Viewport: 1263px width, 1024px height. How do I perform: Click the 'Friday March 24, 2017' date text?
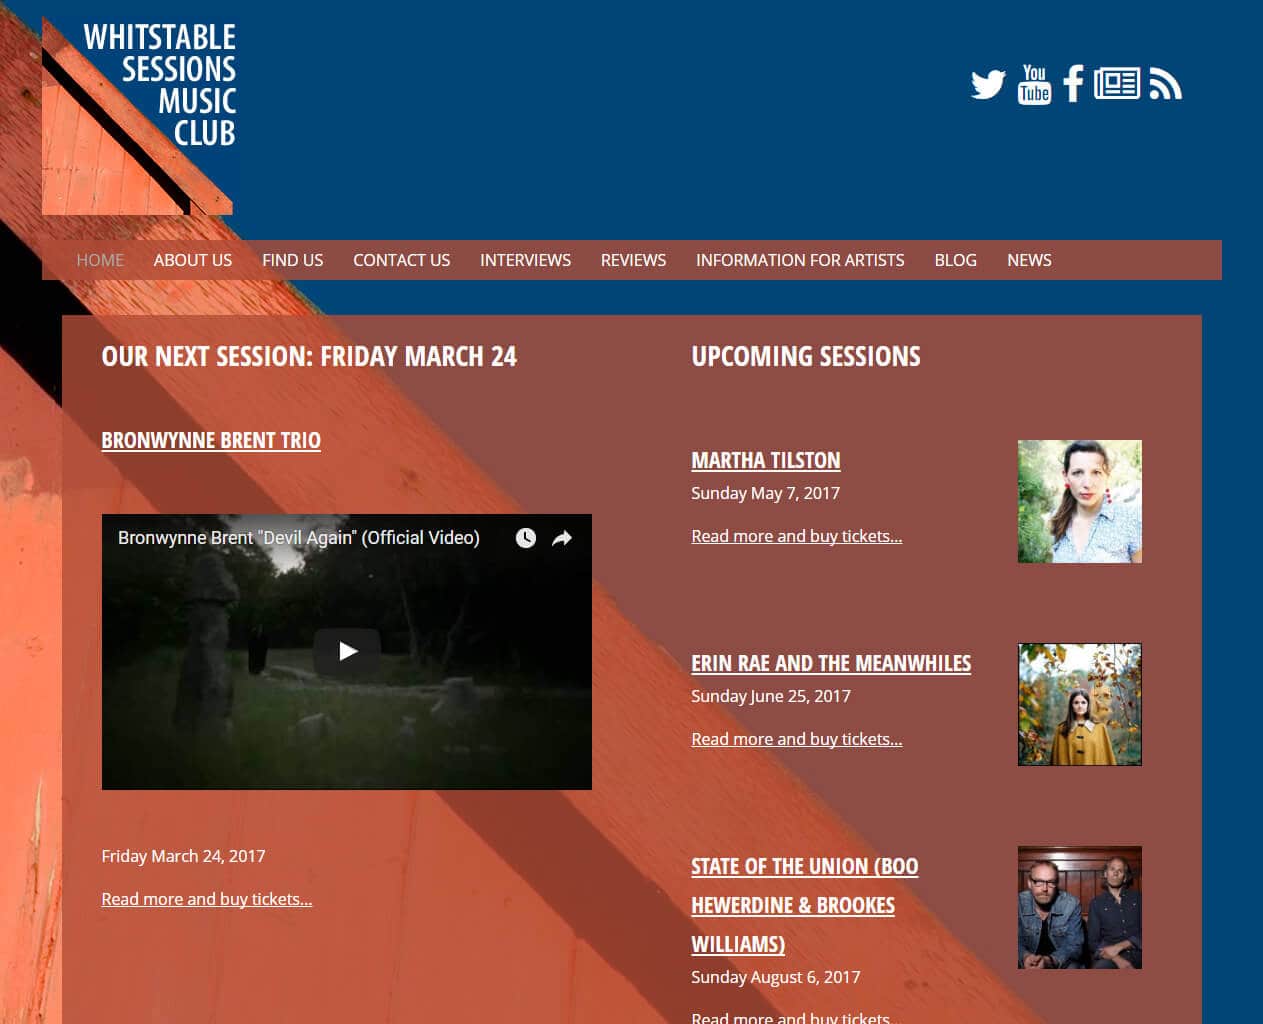pyautogui.click(x=183, y=856)
